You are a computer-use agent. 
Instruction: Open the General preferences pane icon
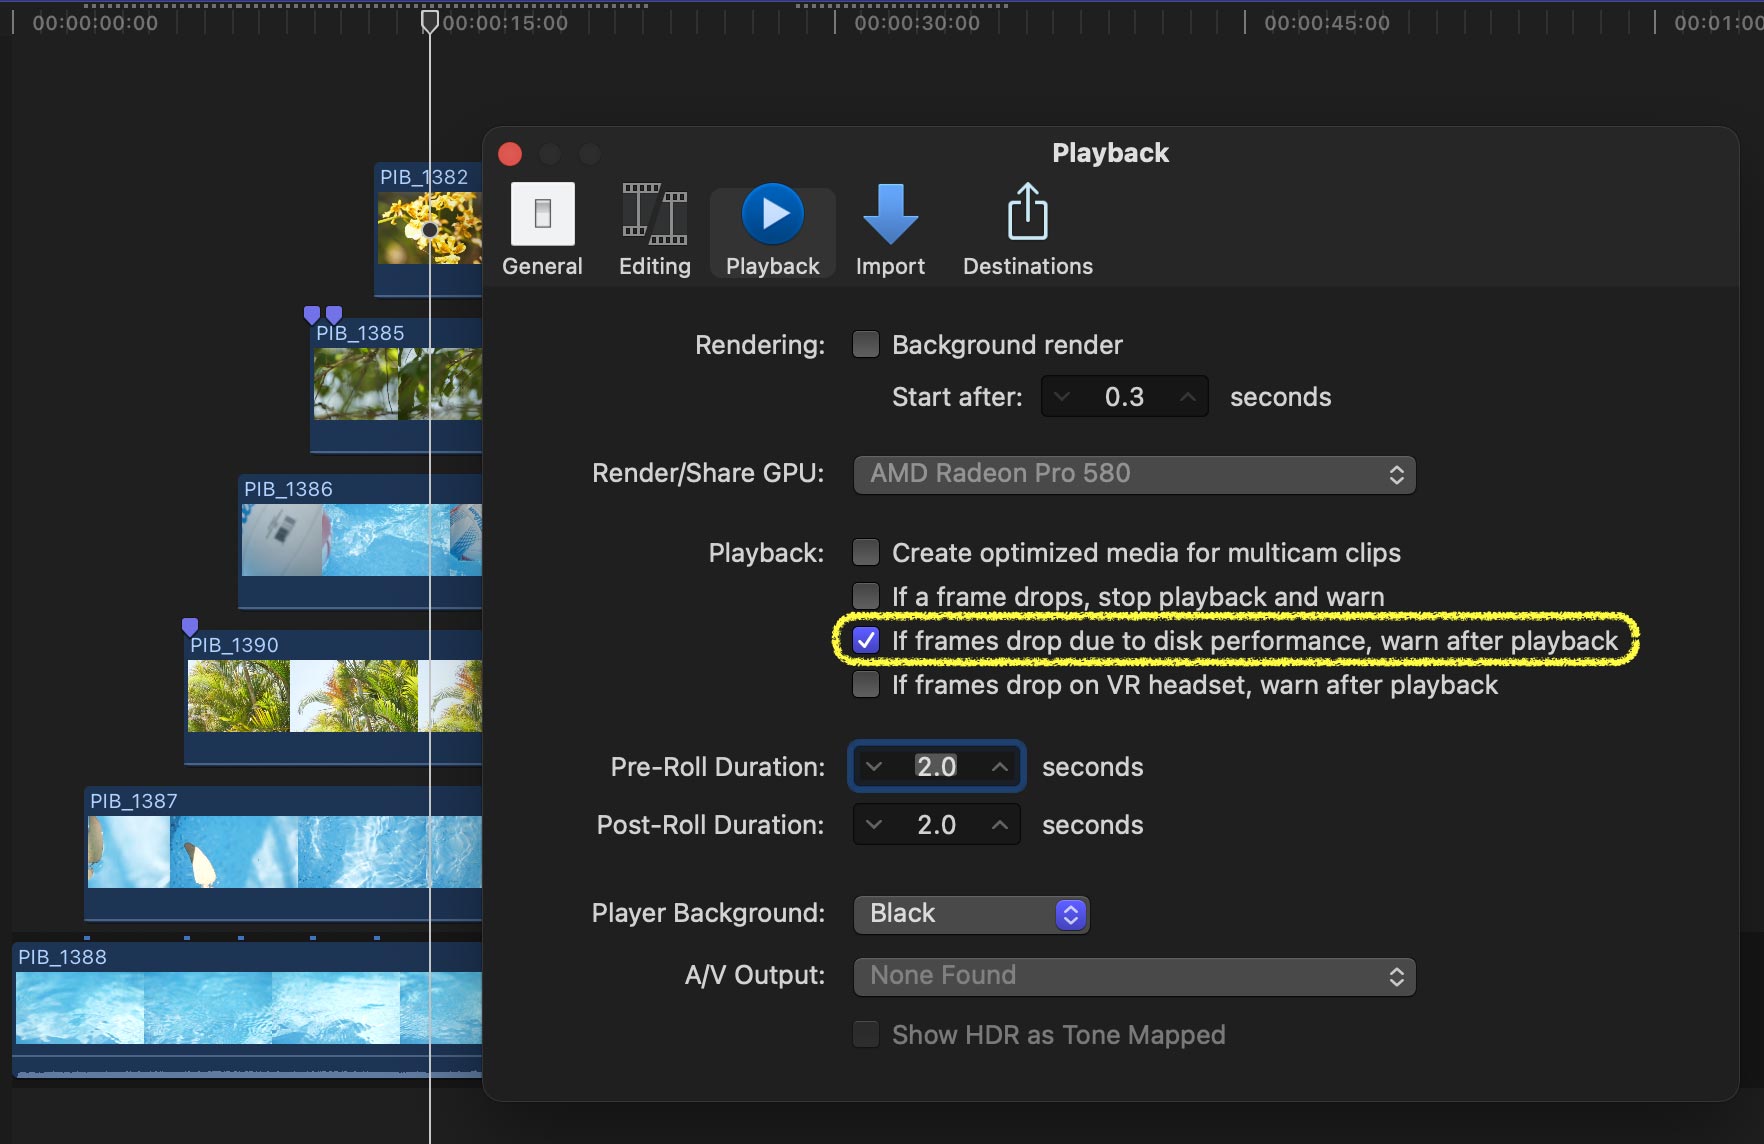point(542,230)
